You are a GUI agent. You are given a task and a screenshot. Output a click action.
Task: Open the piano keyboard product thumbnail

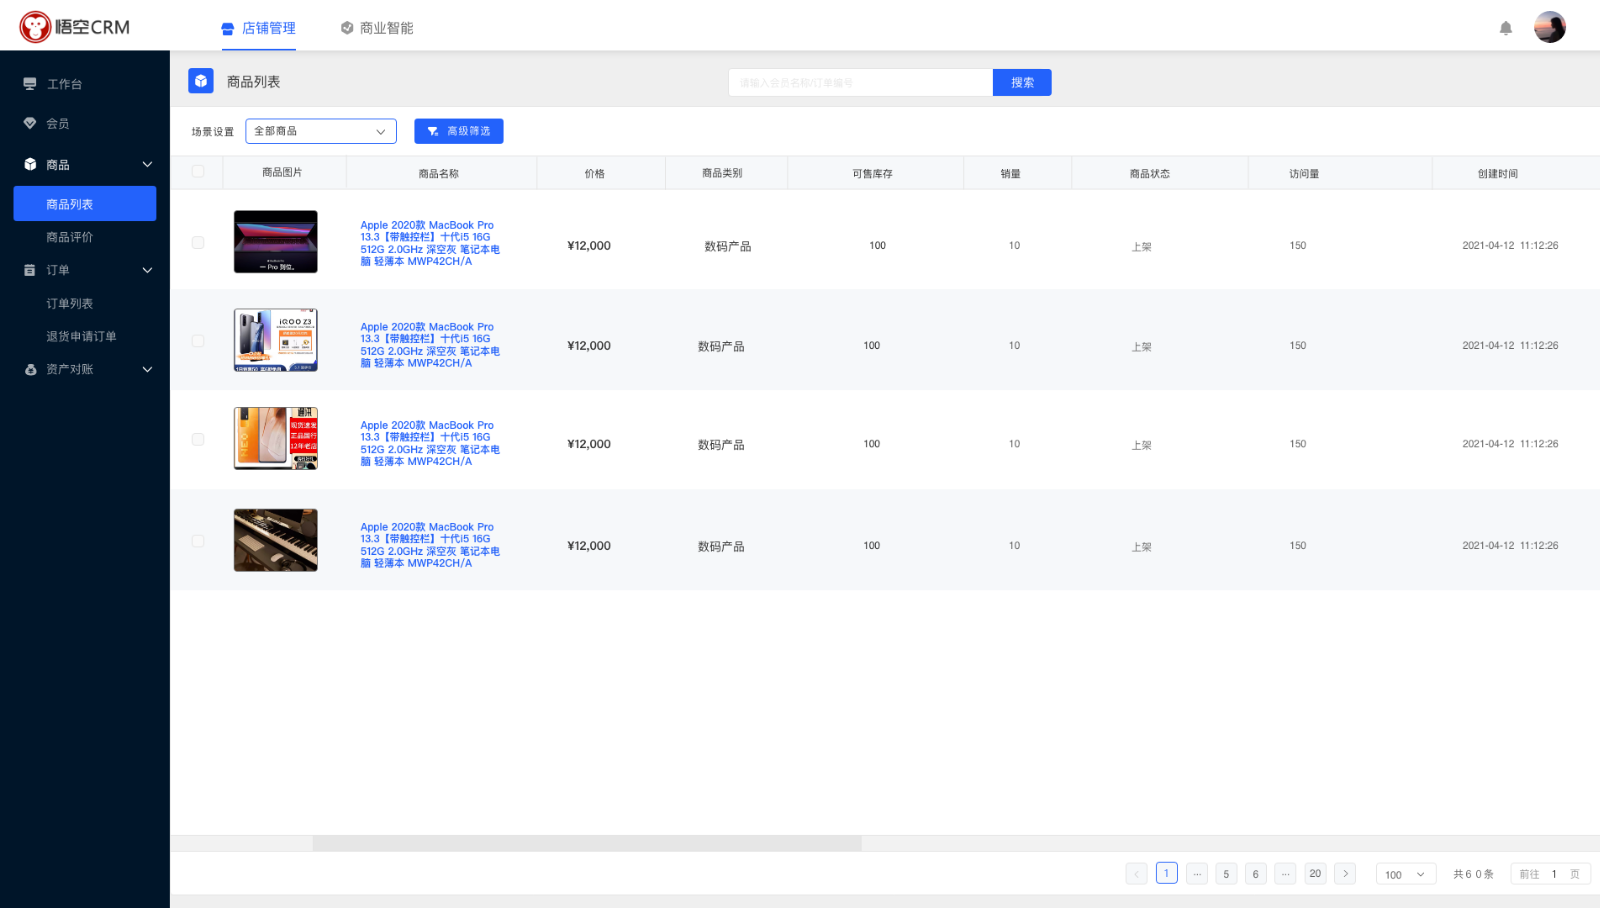click(x=276, y=540)
